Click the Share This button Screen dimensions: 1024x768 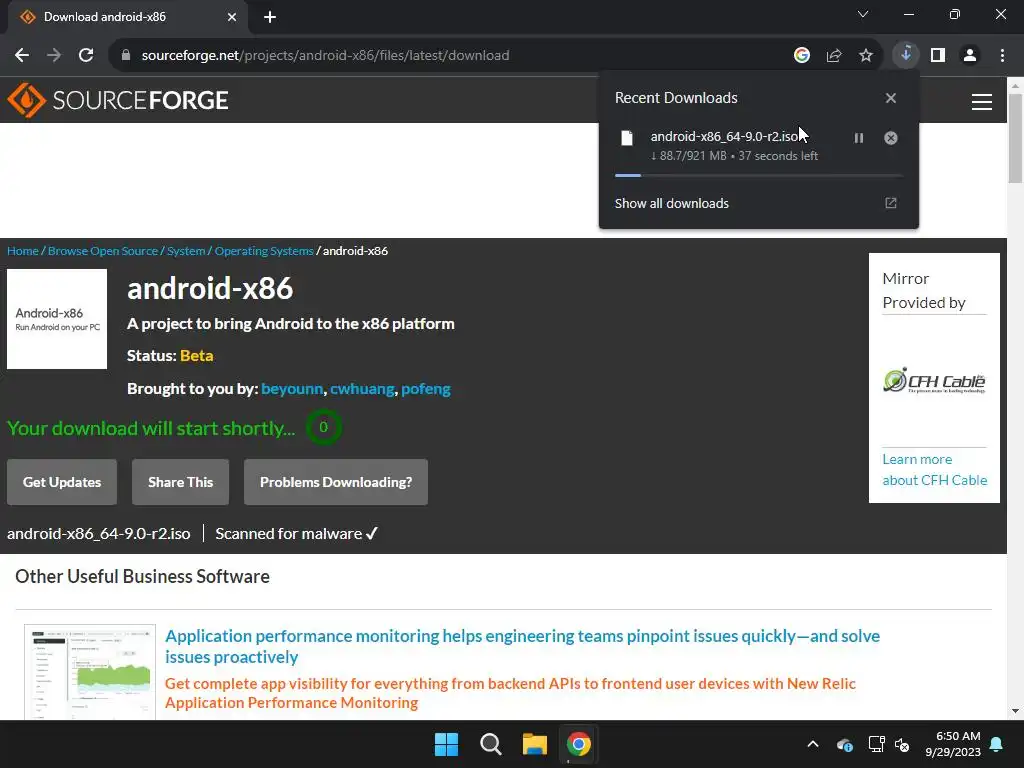tap(180, 482)
